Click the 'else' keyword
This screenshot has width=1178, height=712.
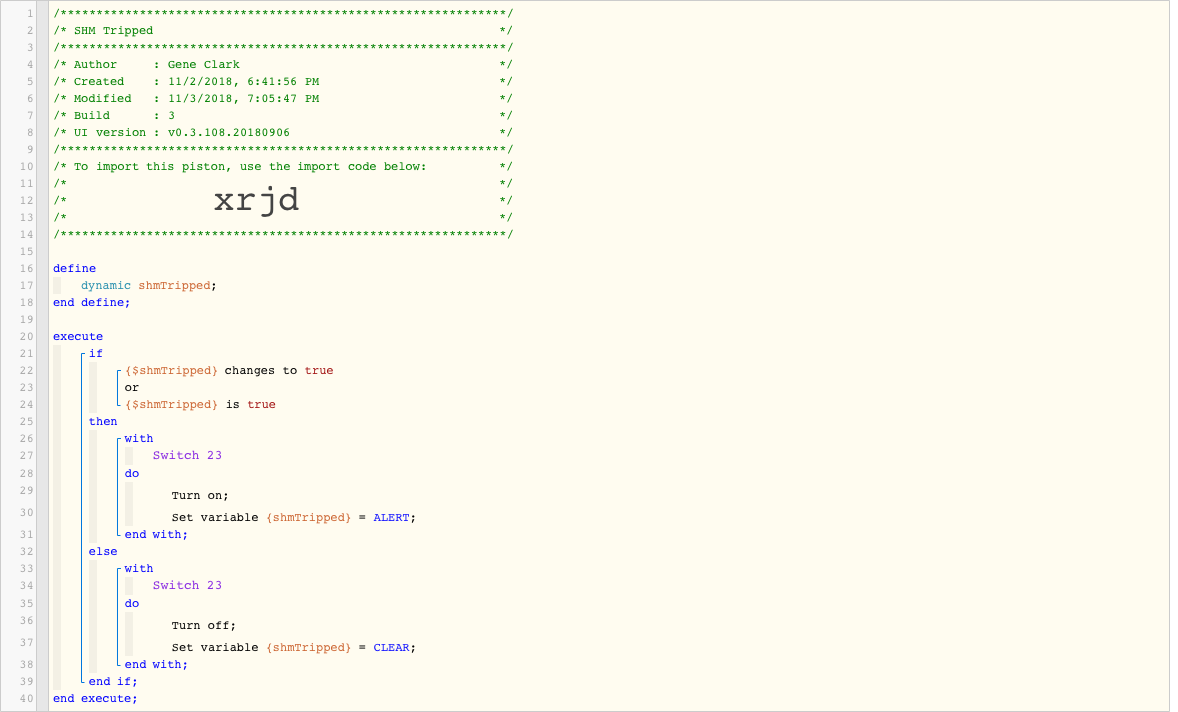[x=103, y=551]
